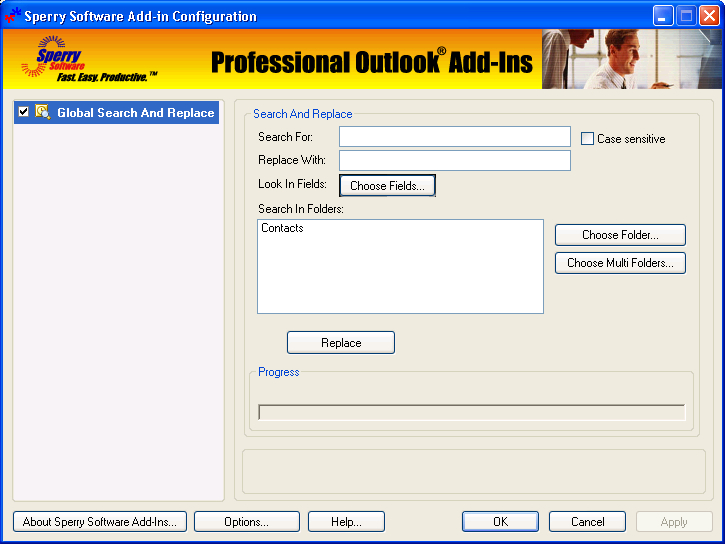The width and height of the screenshot is (725, 544).
Task: Click the title bar app icon
Action: 12,16
